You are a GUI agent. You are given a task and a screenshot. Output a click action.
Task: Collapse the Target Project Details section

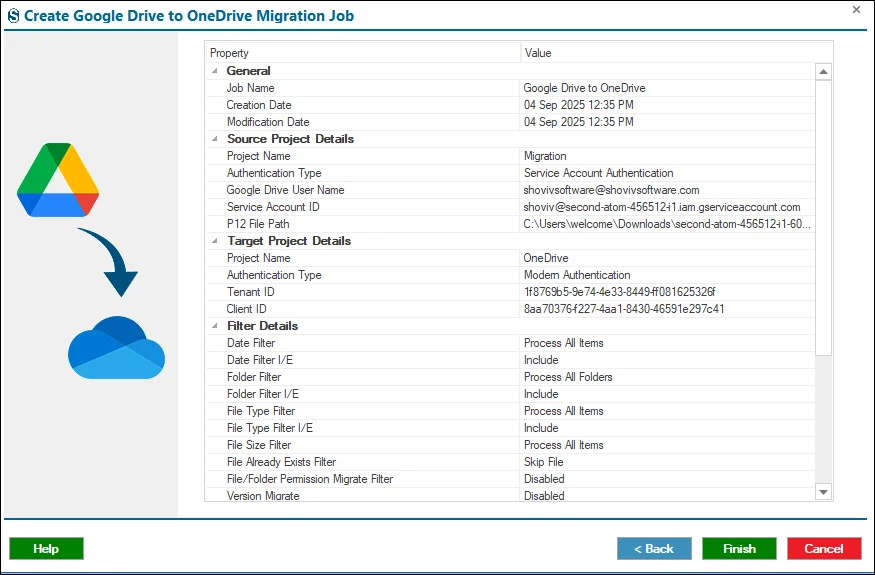coord(215,241)
